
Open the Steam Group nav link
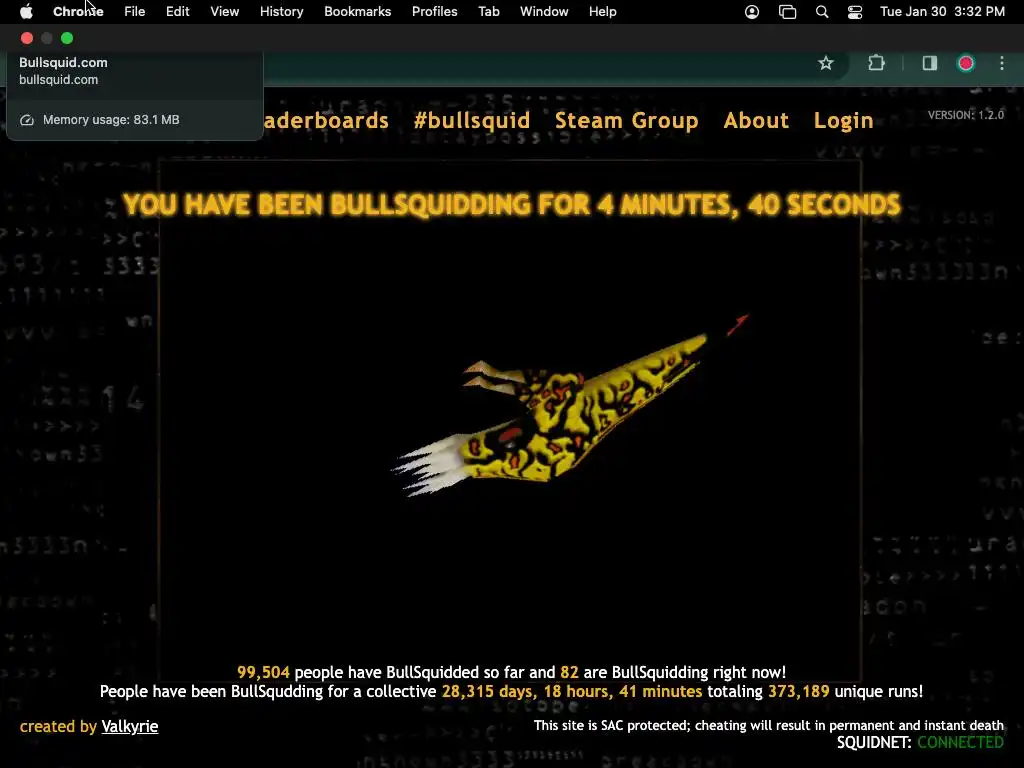[626, 120]
